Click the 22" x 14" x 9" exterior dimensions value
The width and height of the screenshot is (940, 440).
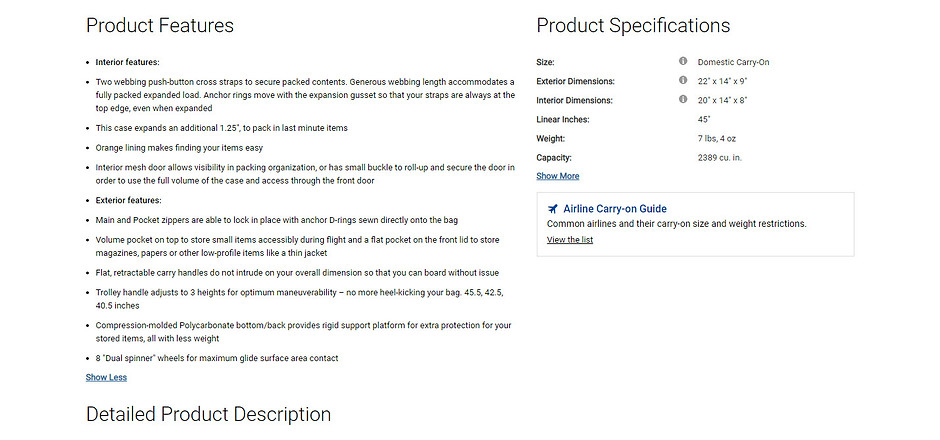[722, 82]
